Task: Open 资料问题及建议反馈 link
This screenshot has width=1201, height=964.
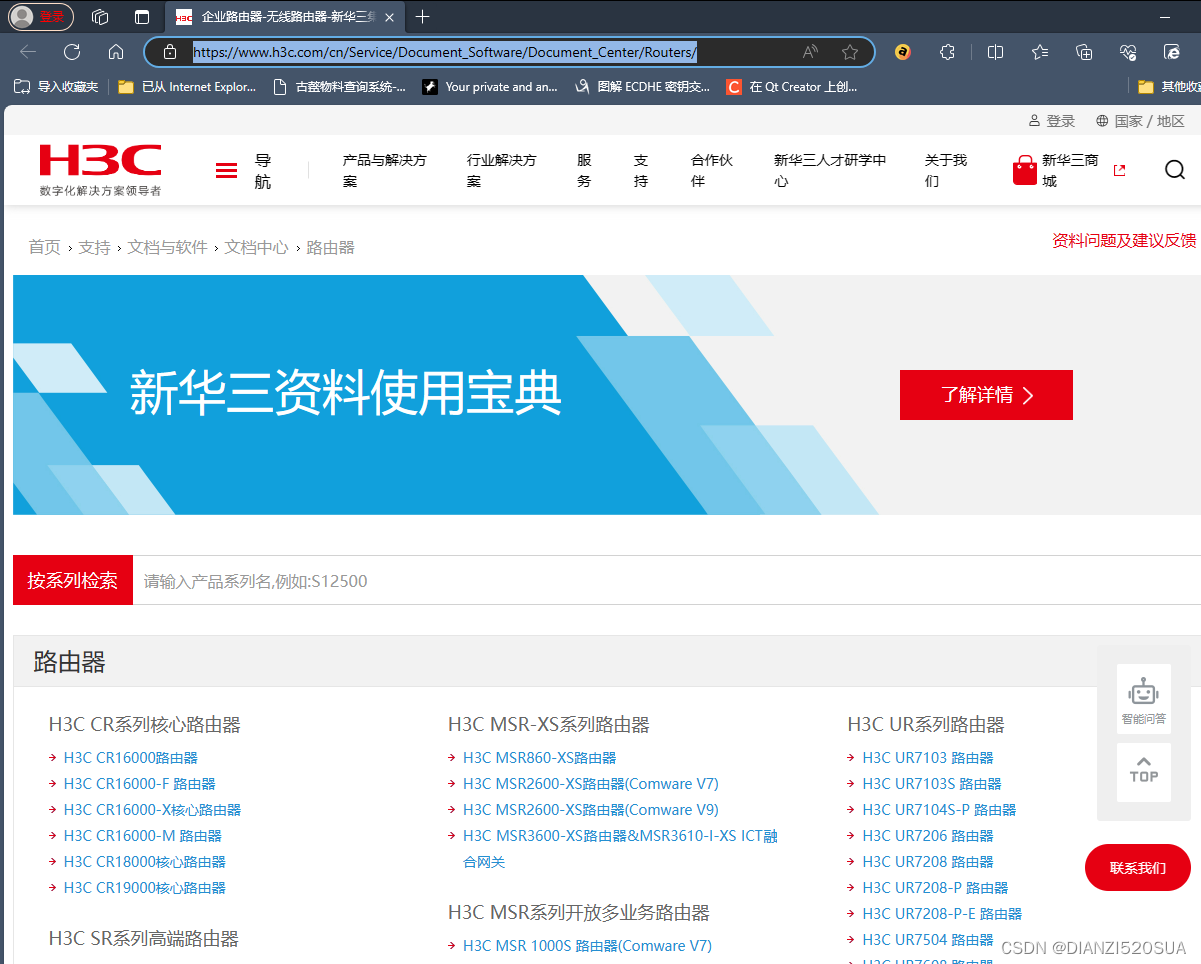Action: (x=1124, y=240)
